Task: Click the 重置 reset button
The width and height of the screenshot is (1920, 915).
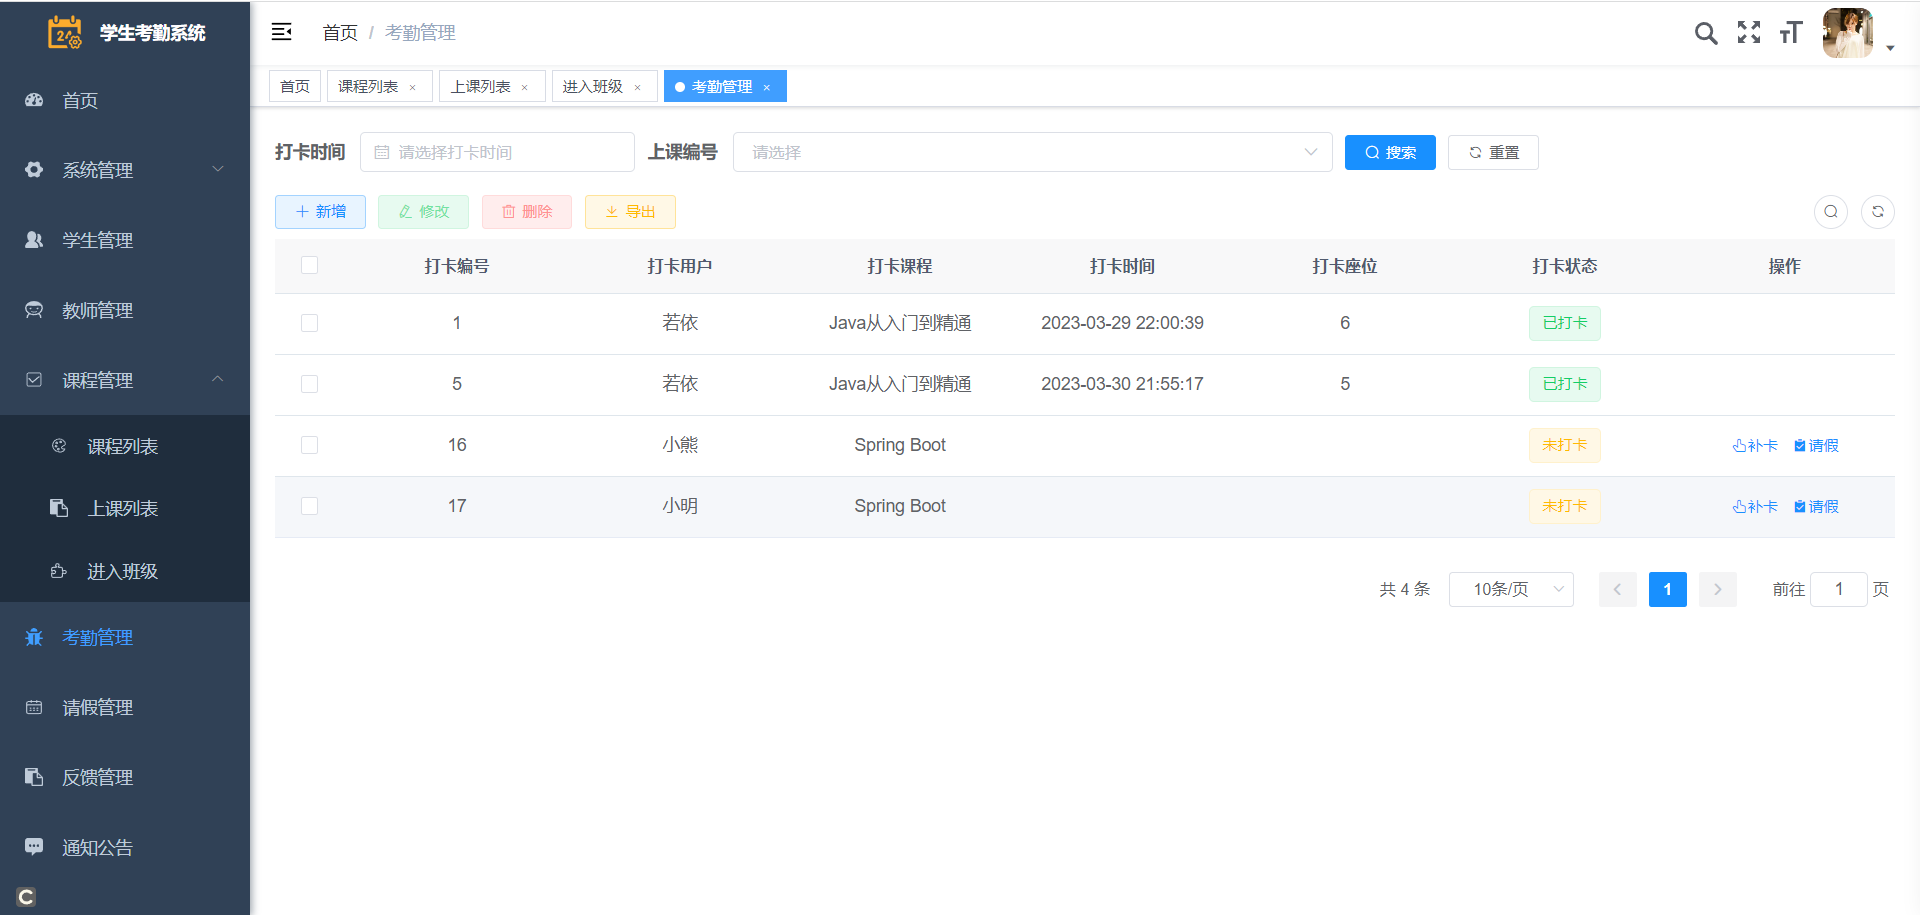Action: [x=1493, y=152]
